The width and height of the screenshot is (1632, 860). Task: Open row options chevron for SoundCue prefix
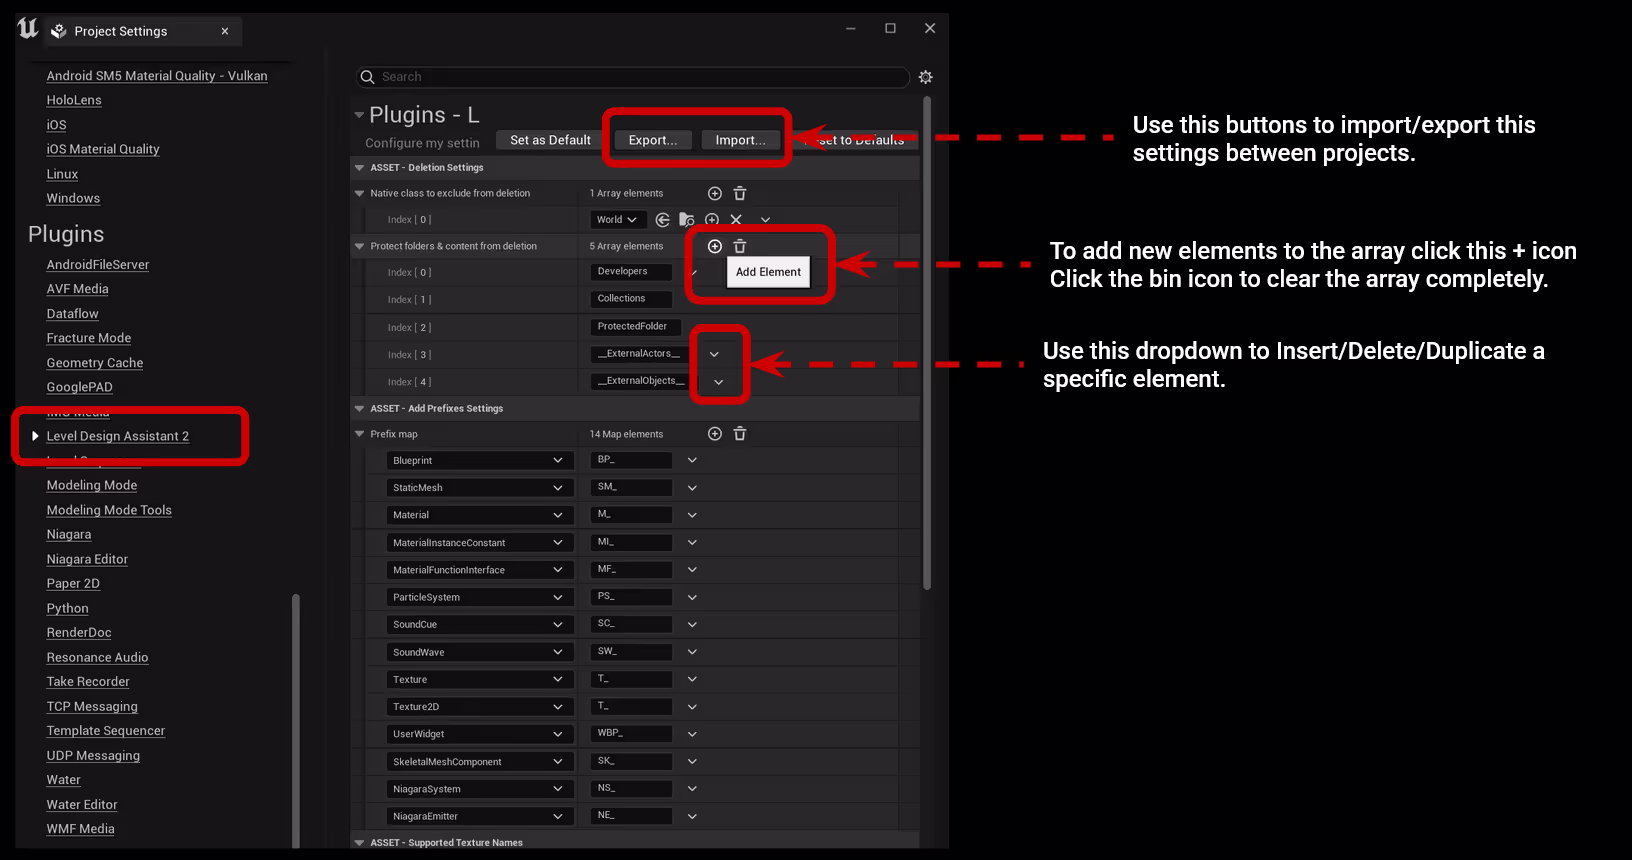[x=692, y=625]
